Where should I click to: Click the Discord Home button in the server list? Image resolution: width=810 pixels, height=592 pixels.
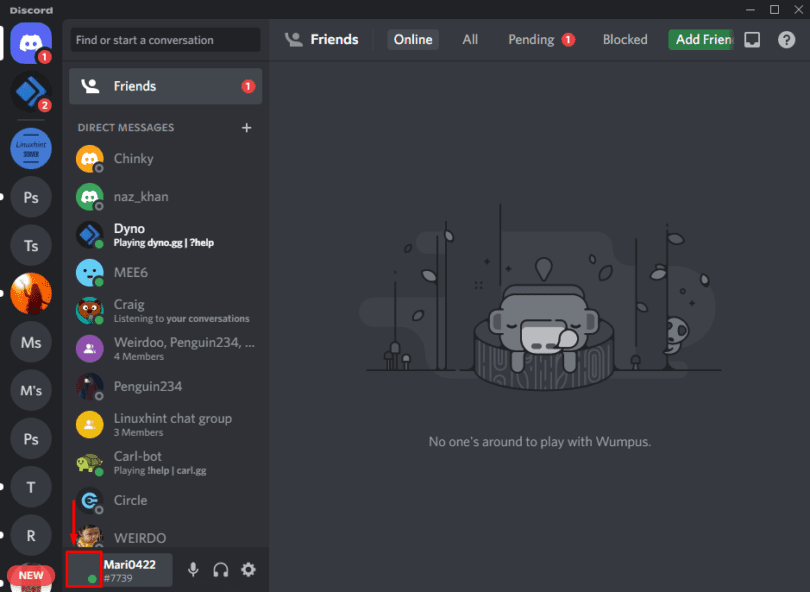click(x=30, y=43)
